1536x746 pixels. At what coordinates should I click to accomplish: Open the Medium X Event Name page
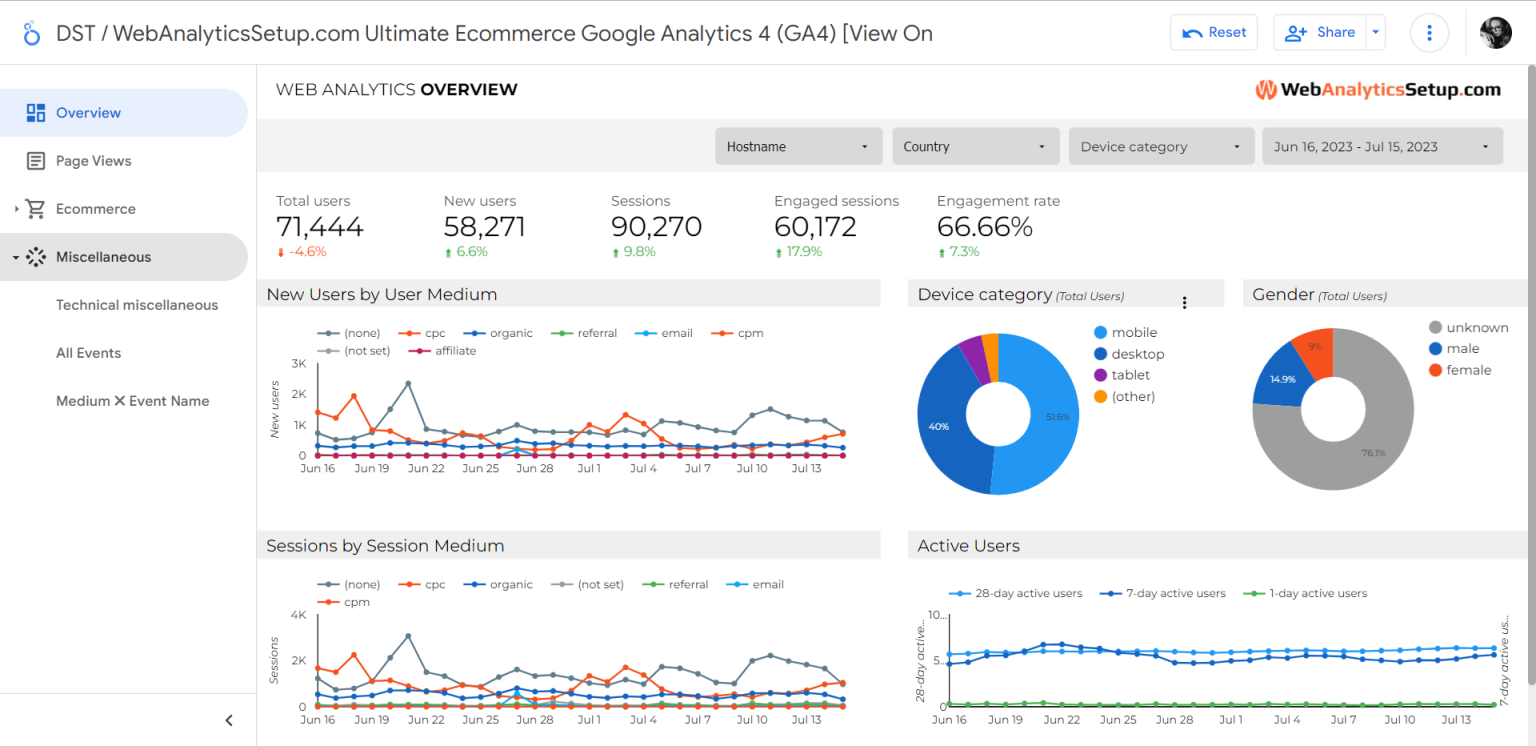(131, 400)
